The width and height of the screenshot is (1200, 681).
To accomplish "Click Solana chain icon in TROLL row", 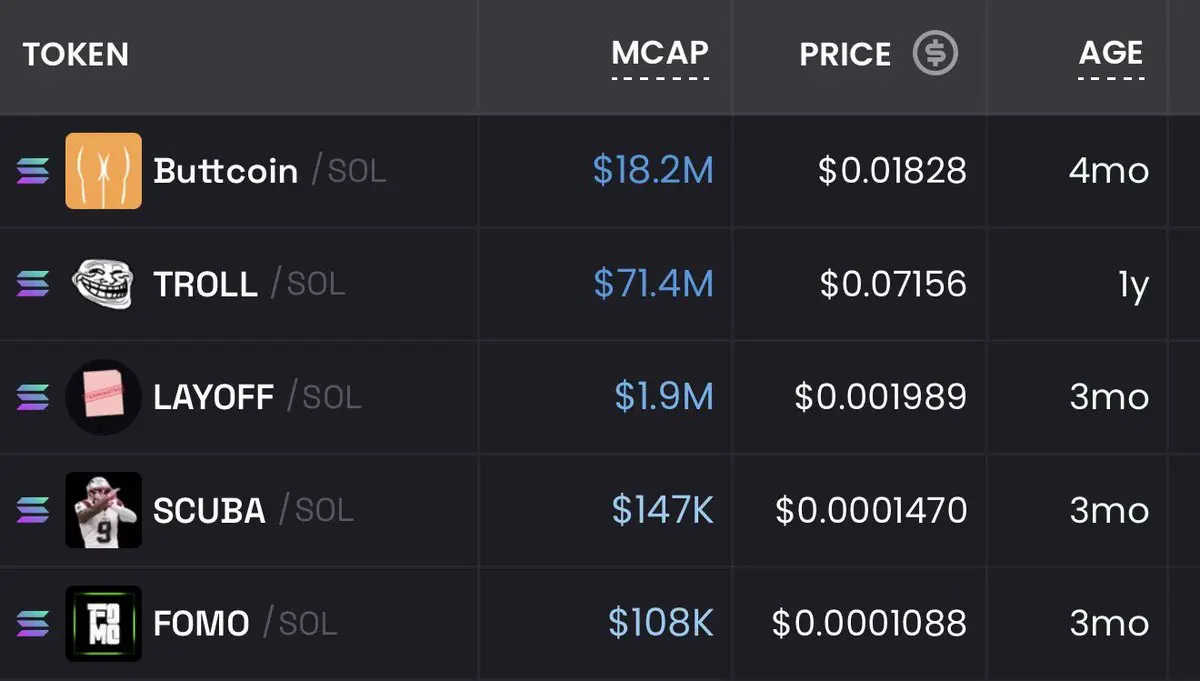I will pyautogui.click(x=33, y=284).
